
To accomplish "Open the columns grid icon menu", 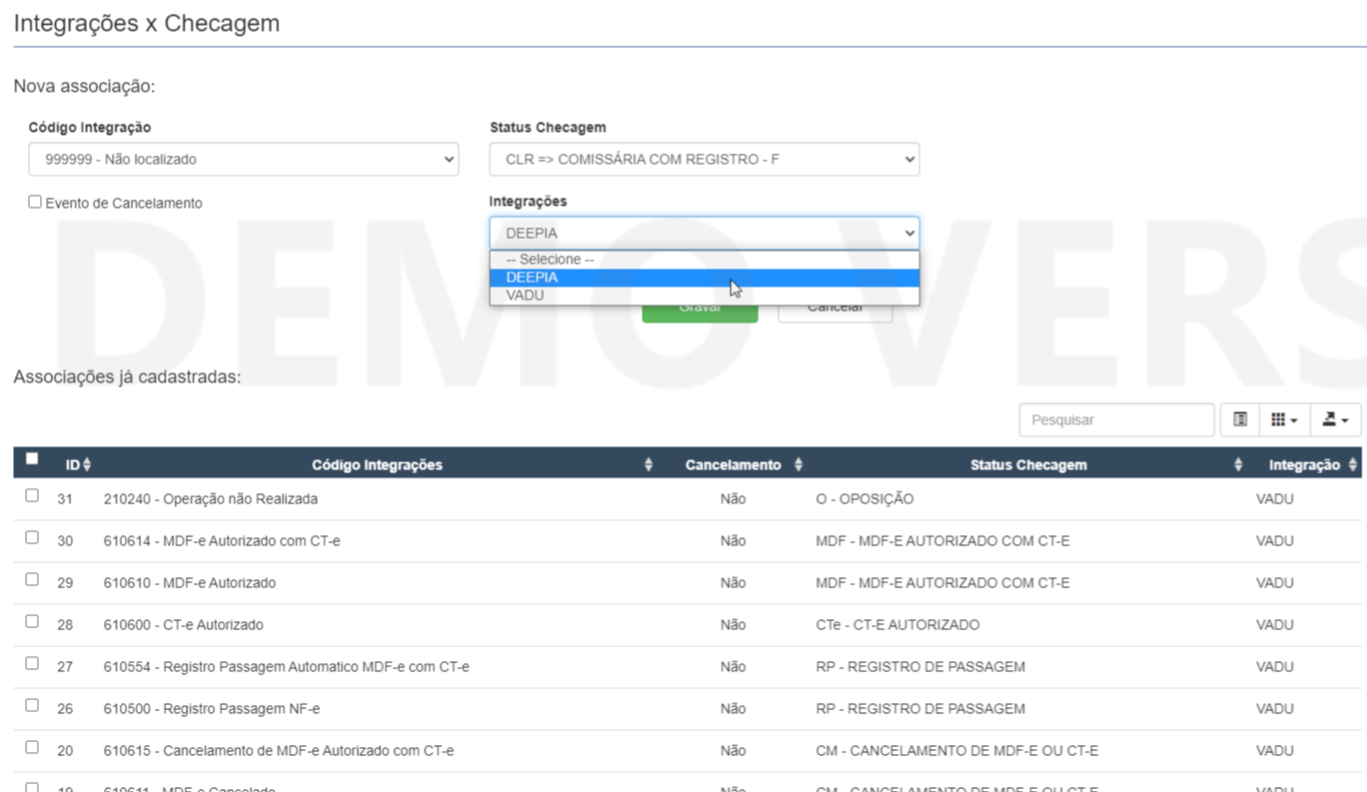I will coord(1283,420).
